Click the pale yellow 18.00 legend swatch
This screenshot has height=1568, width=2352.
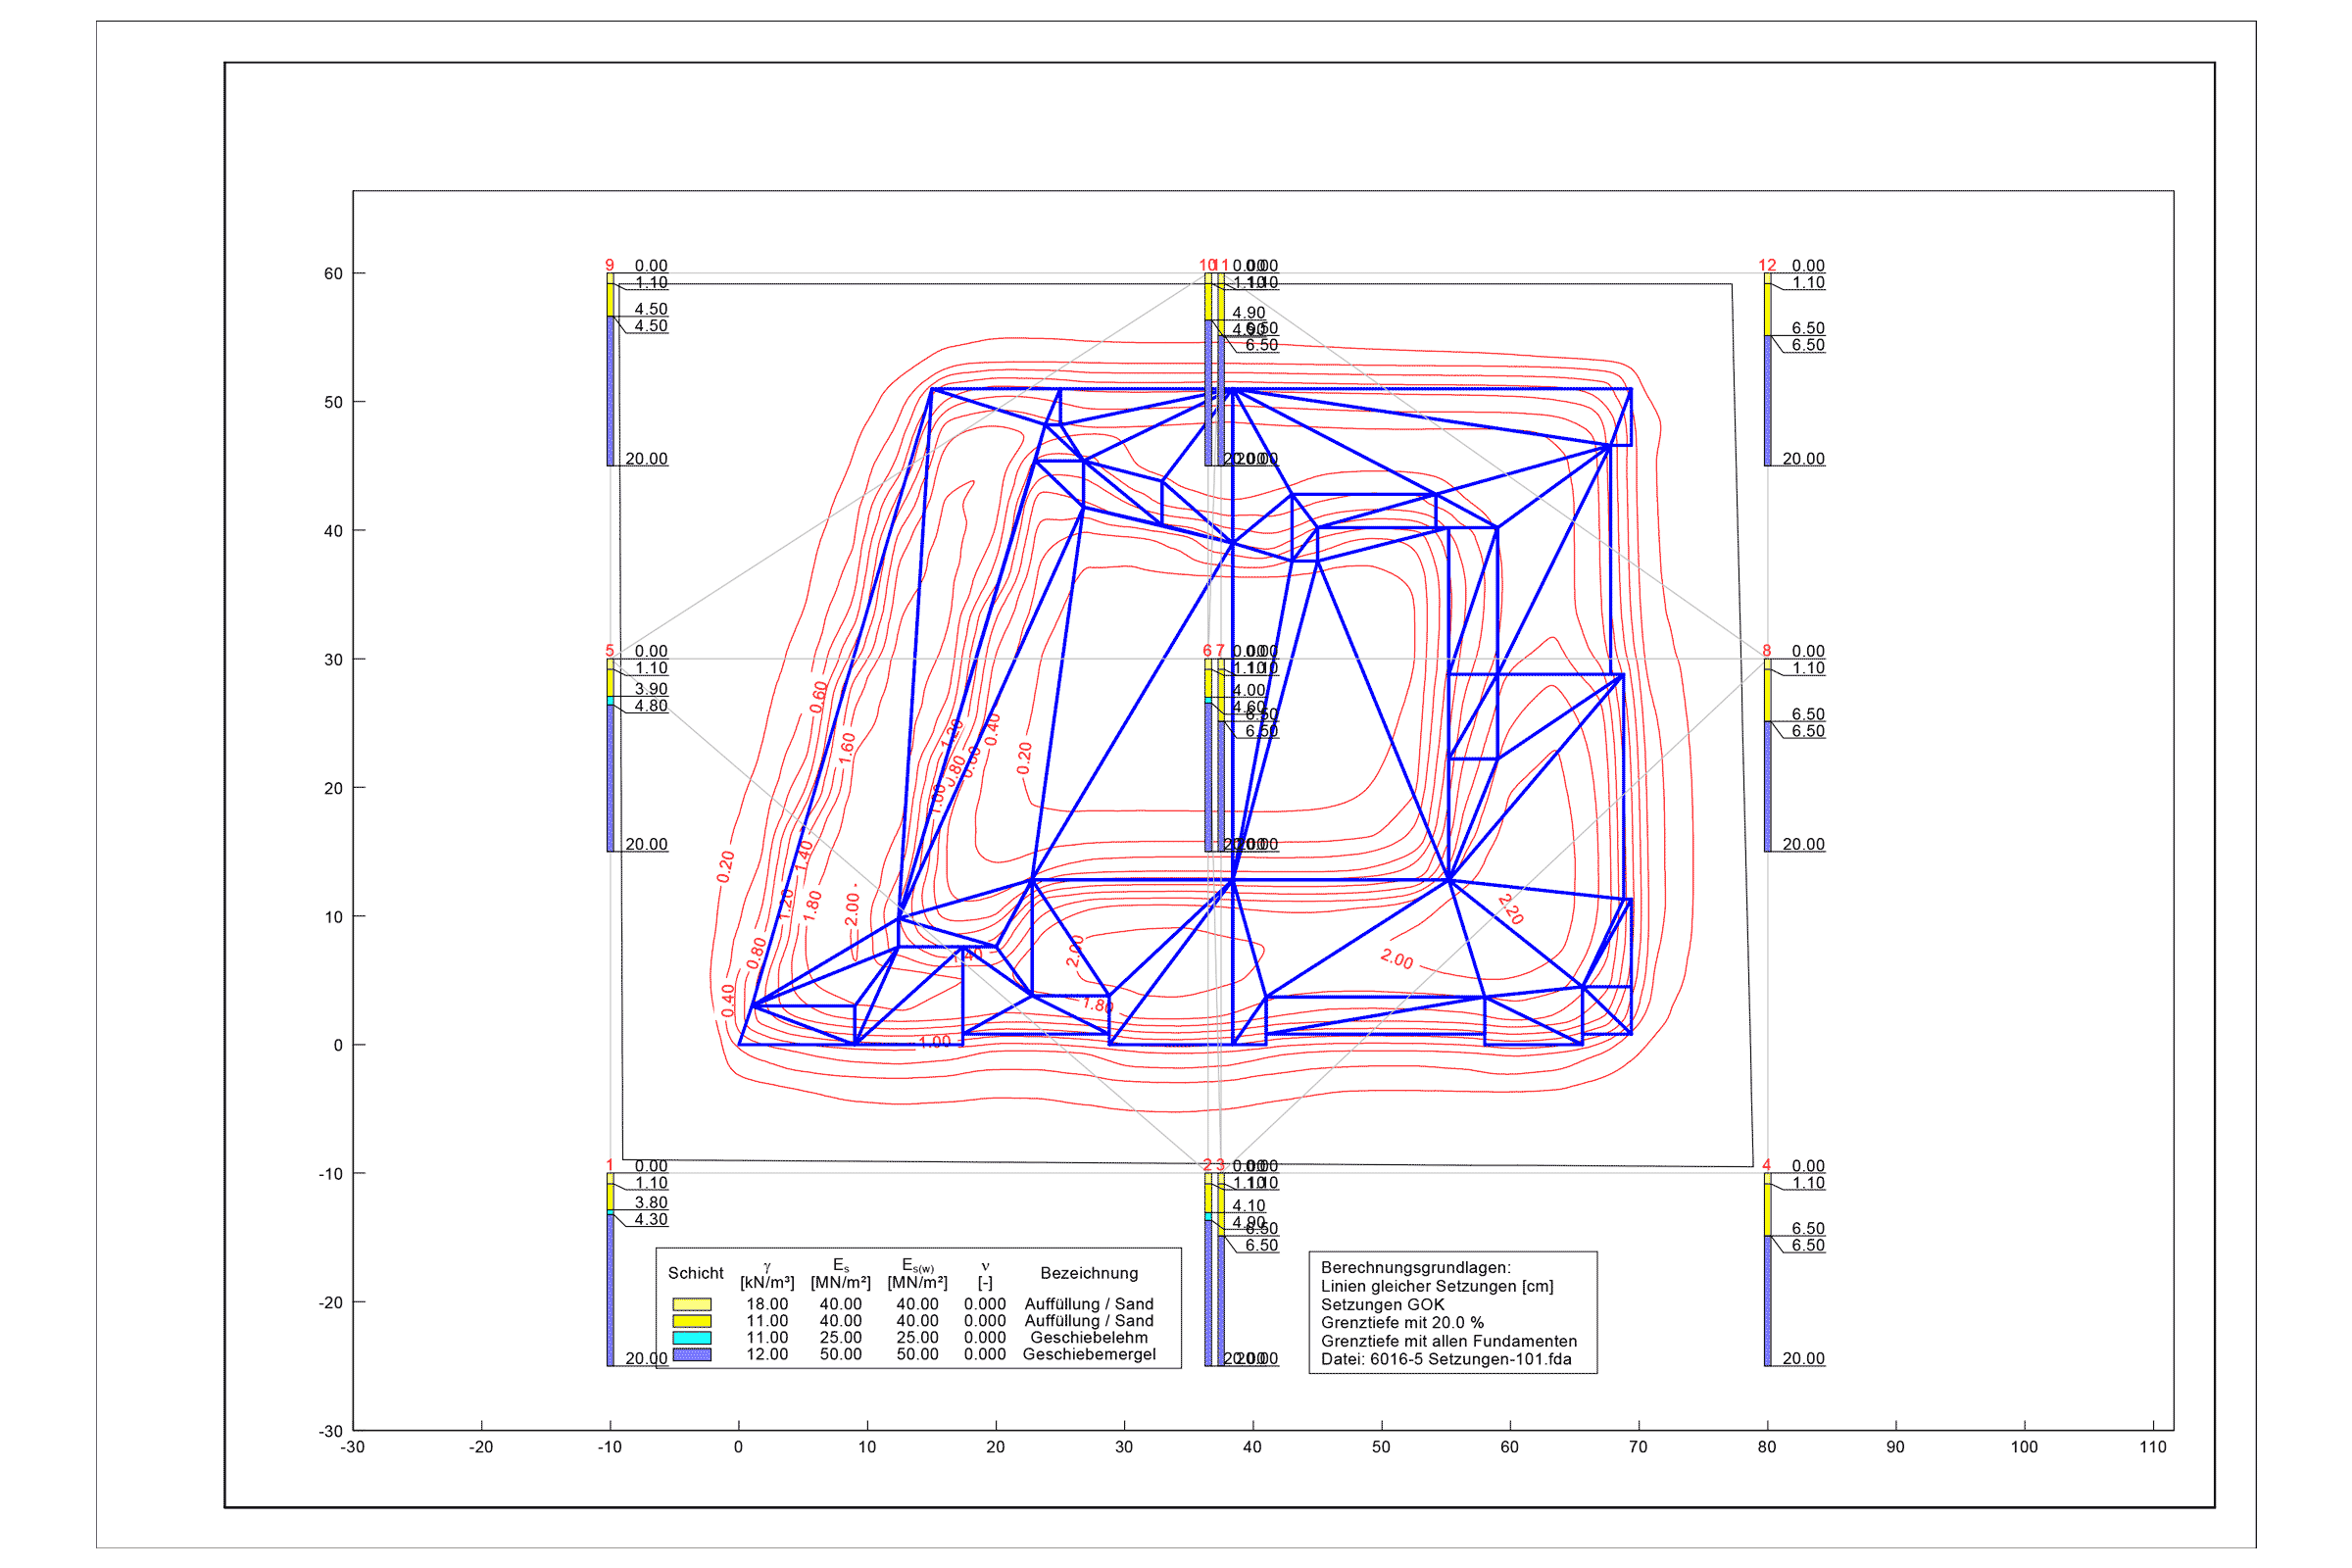[691, 1304]
